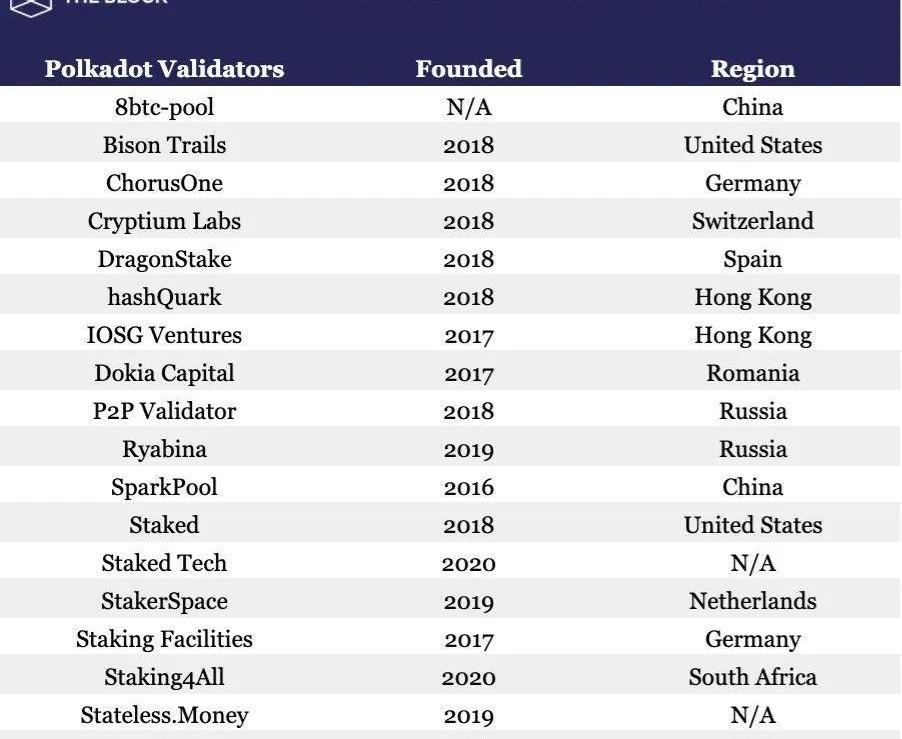The height and width of the screenshot is (739, 902).
Task: Select the DragonStake validator cell
Action: [164, 259]
